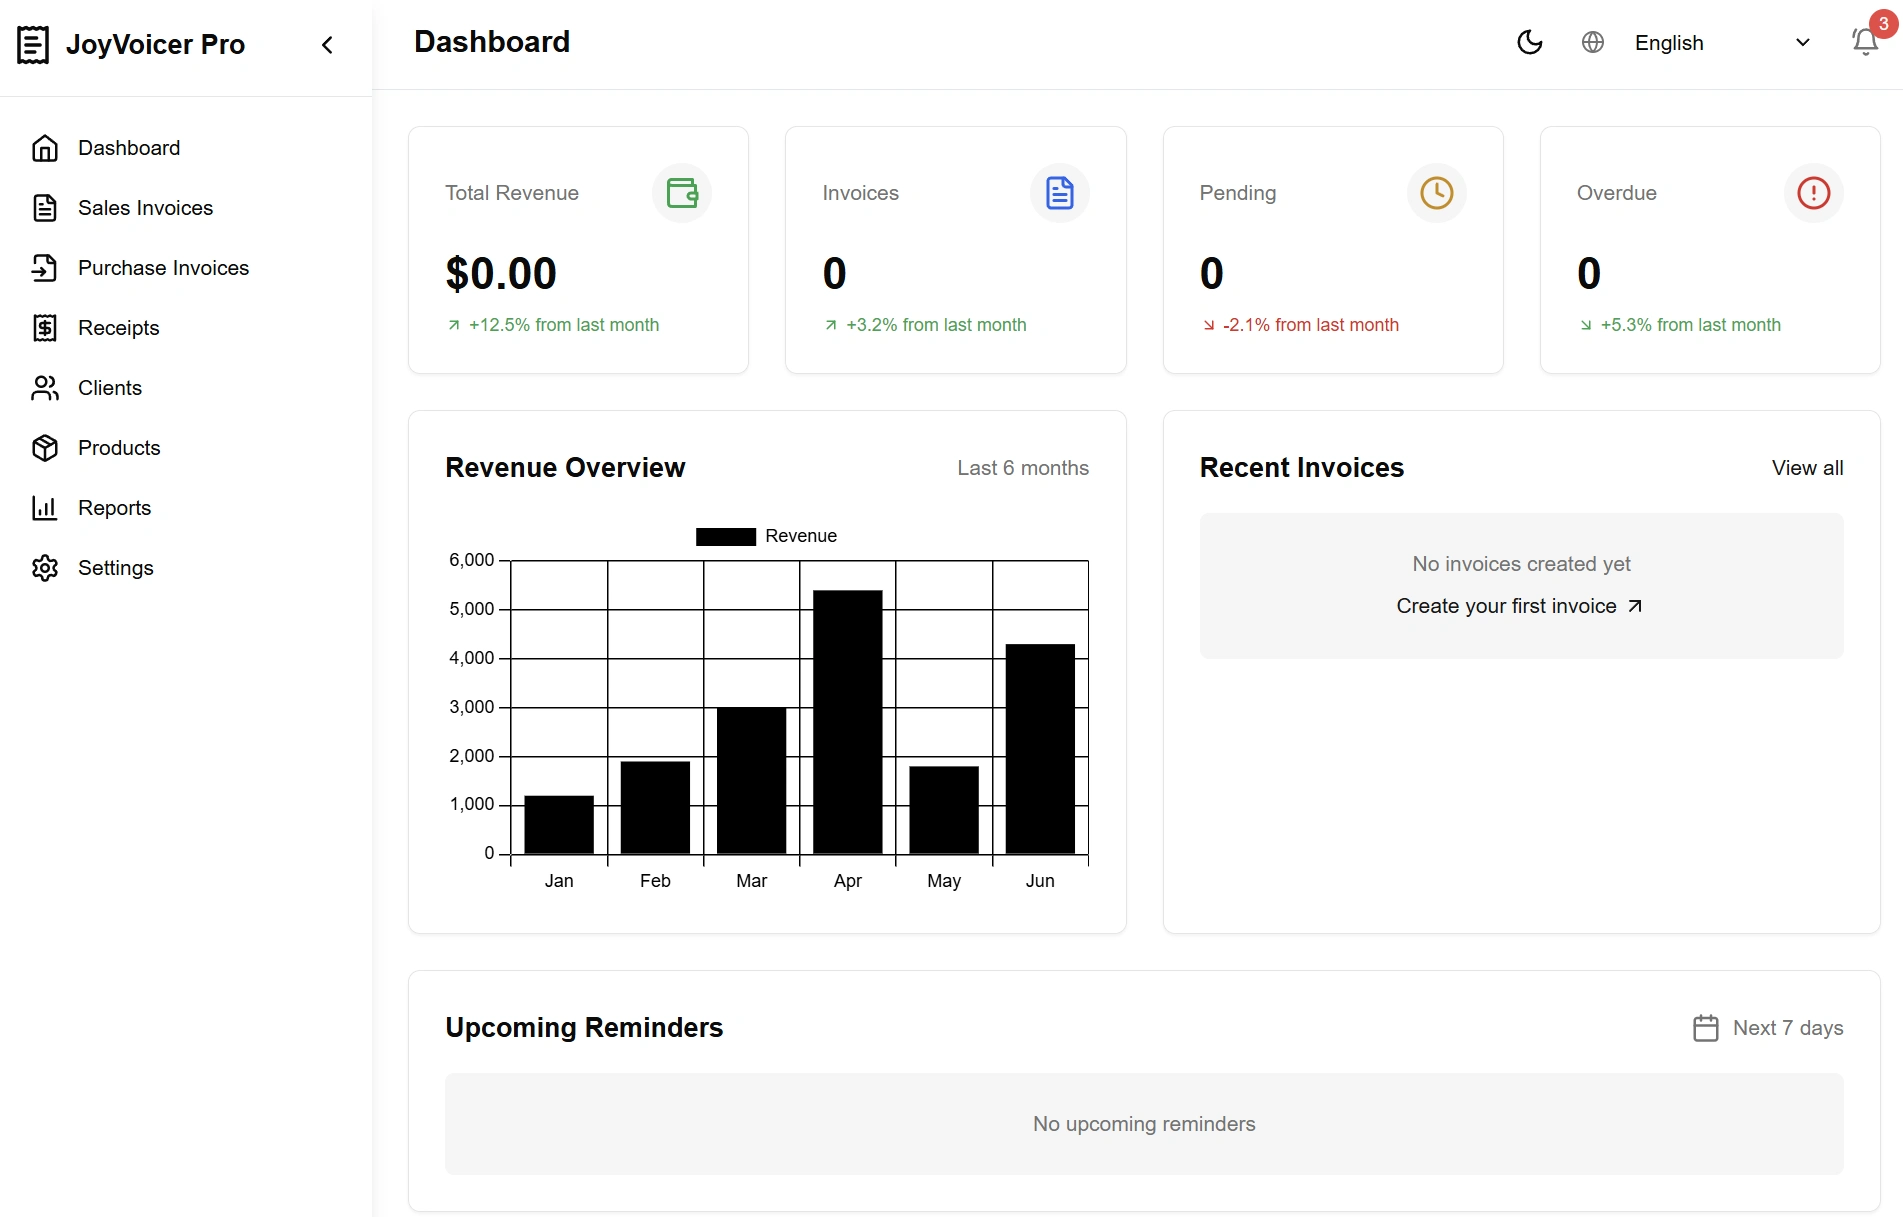Click the Clients people icon

point(45,388)
